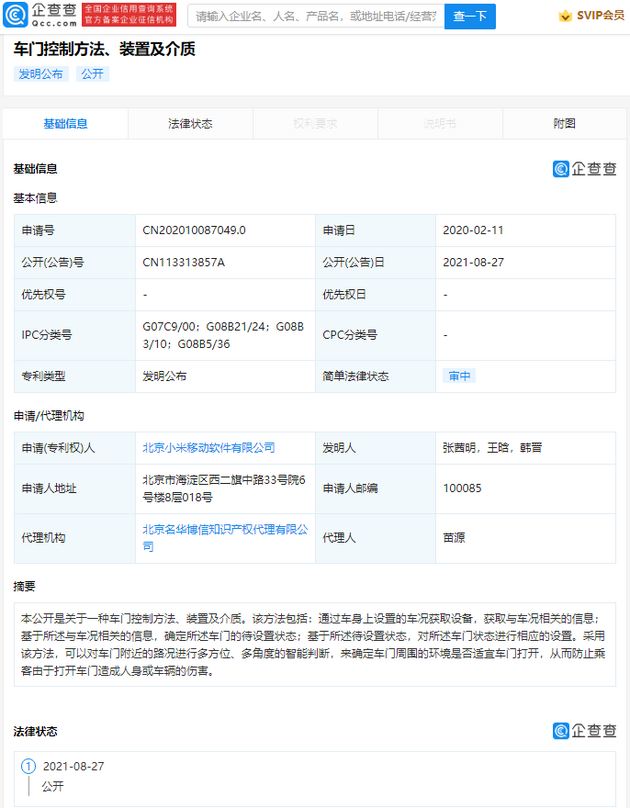Open SVIP会员 membership link

click(600, 15)
